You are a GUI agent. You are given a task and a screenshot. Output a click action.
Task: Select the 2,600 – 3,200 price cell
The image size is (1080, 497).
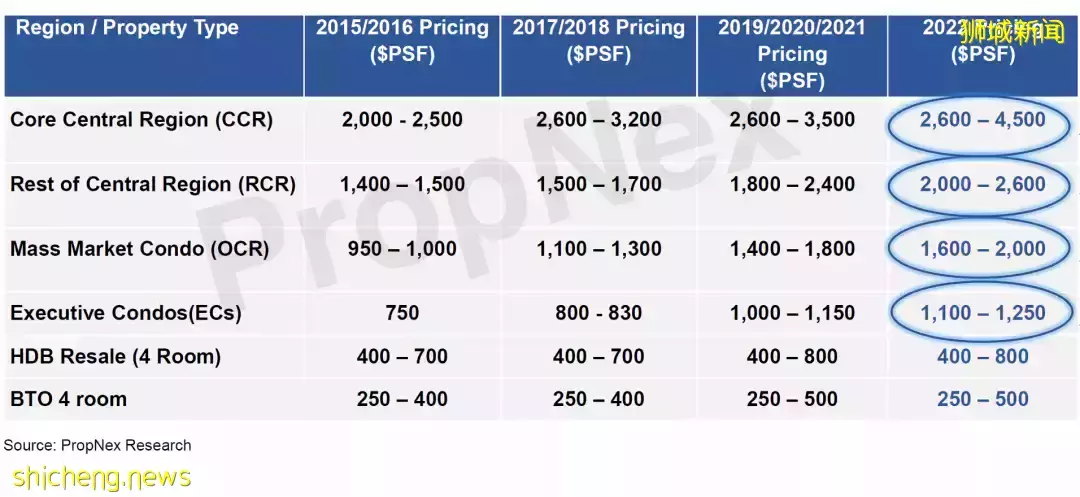(598, 120)
